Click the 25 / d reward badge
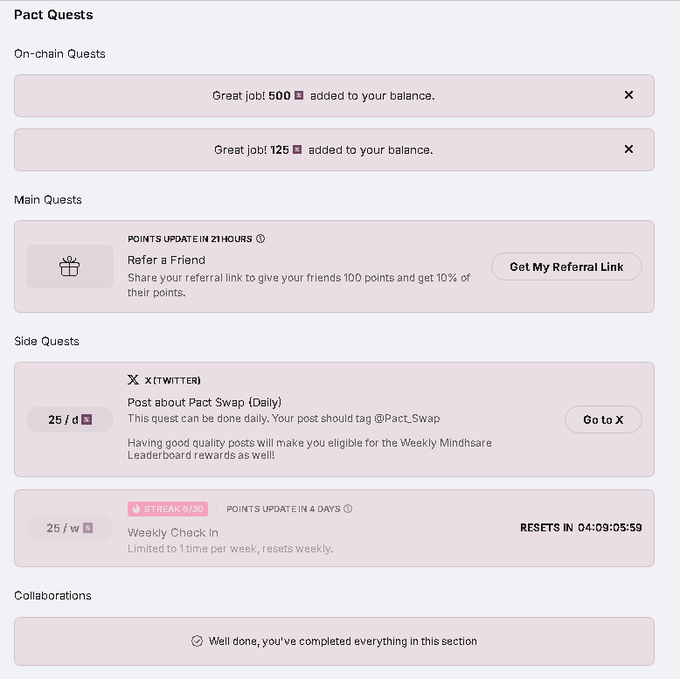Image resolution: width=680 pixels, height=679 pixels. coord(70,419)
